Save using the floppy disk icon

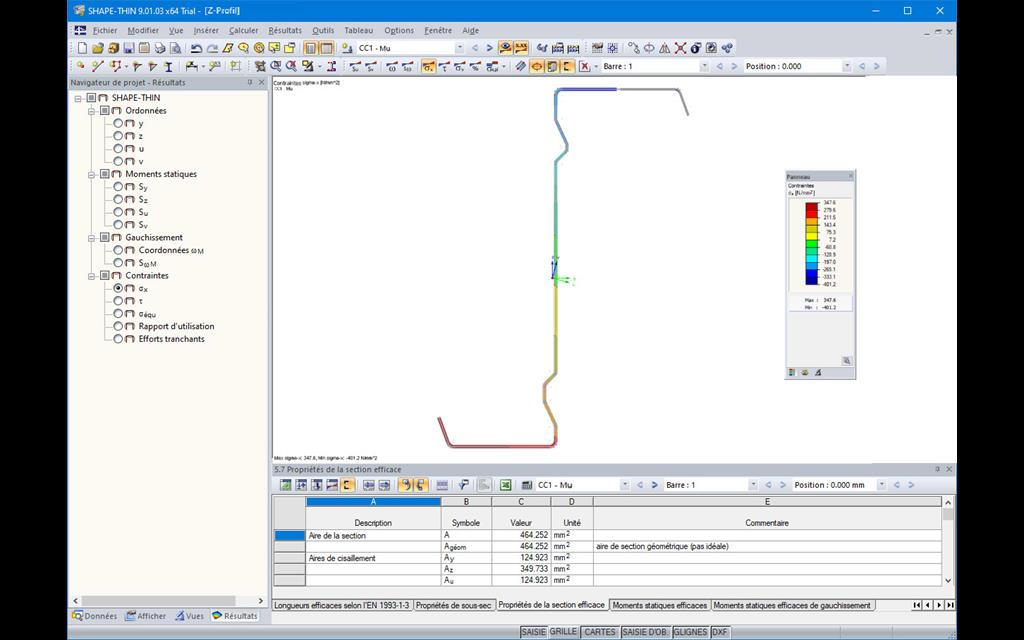129,48
